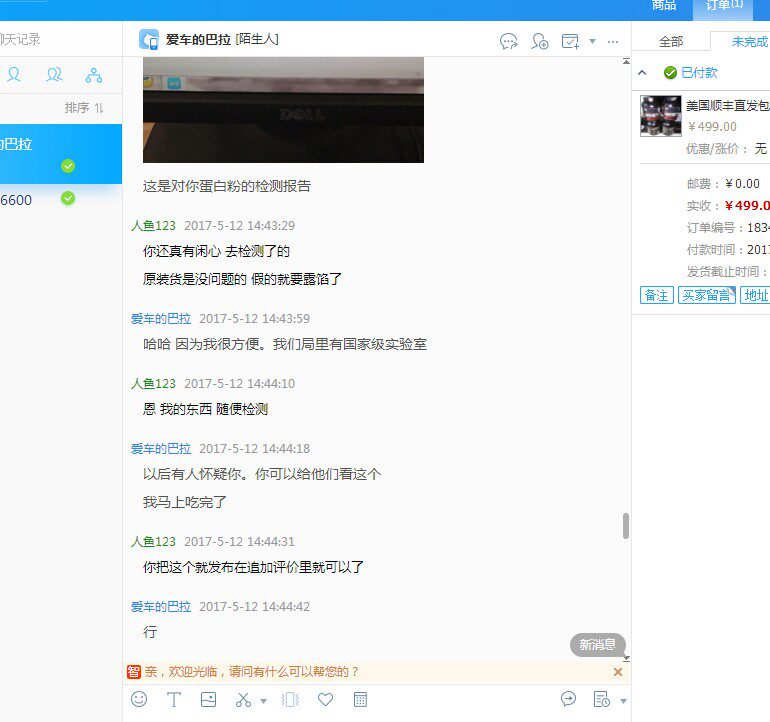Open the 商品 tab at top

[664, 6]
